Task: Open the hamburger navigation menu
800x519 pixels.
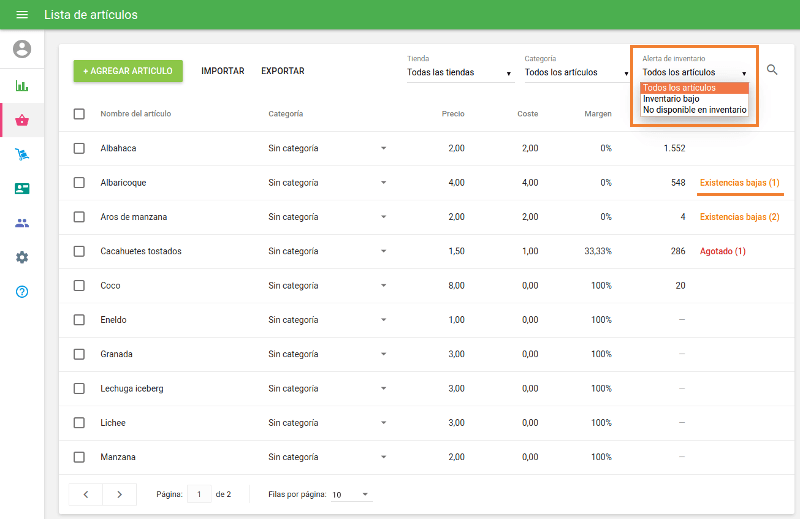Action: click(x=22, y=15)
